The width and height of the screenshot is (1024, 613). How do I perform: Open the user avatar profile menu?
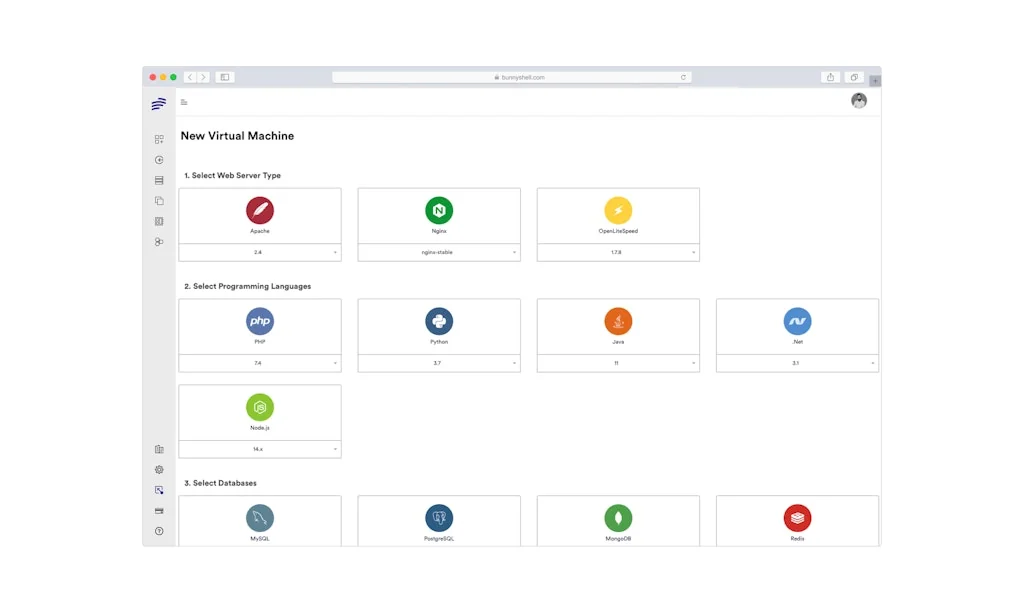pyautogui.click(x=859, y=101)
